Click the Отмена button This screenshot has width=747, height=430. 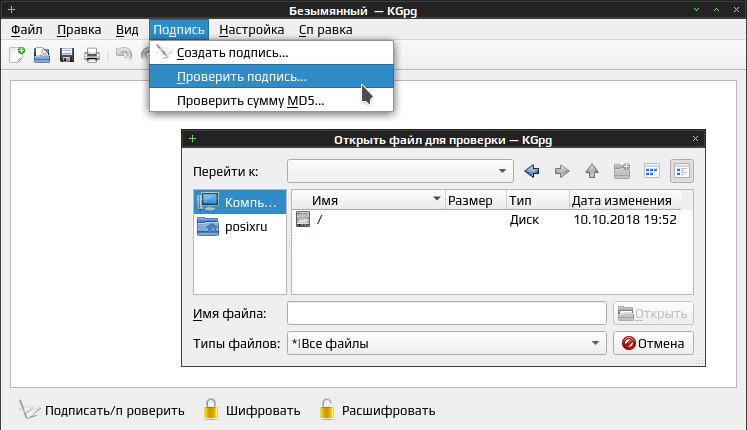click(653, 343)
